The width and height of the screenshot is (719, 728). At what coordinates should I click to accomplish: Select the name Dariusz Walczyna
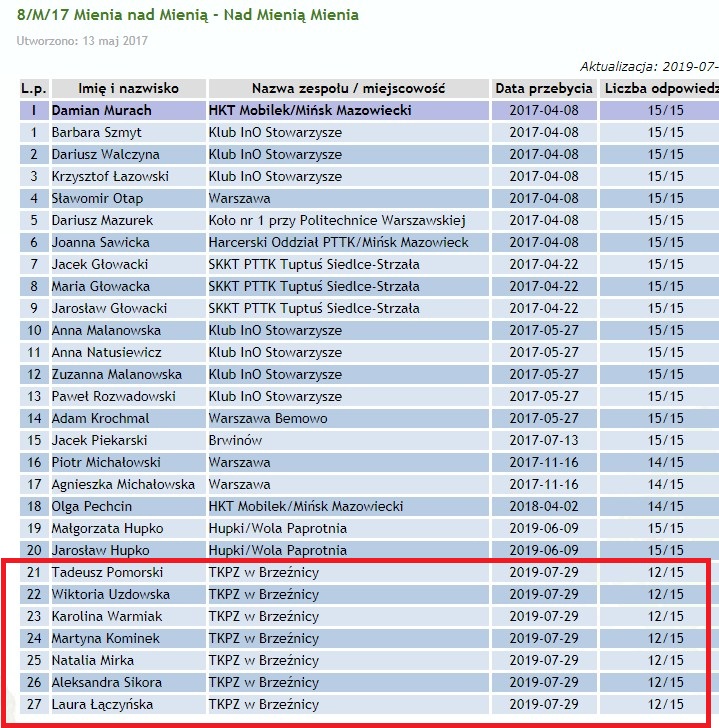click(x=106, y=154)
